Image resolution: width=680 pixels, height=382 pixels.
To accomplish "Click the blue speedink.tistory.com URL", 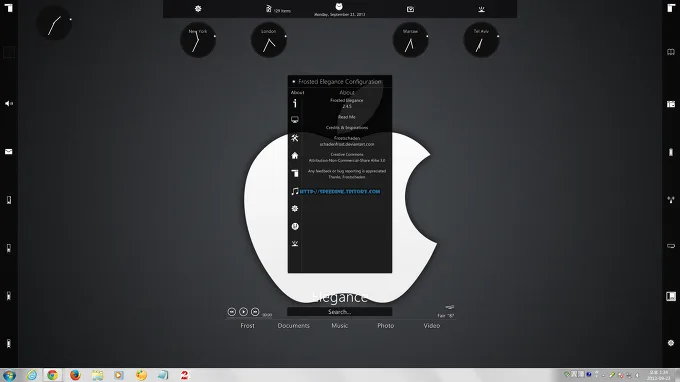I will coord(340,191).
